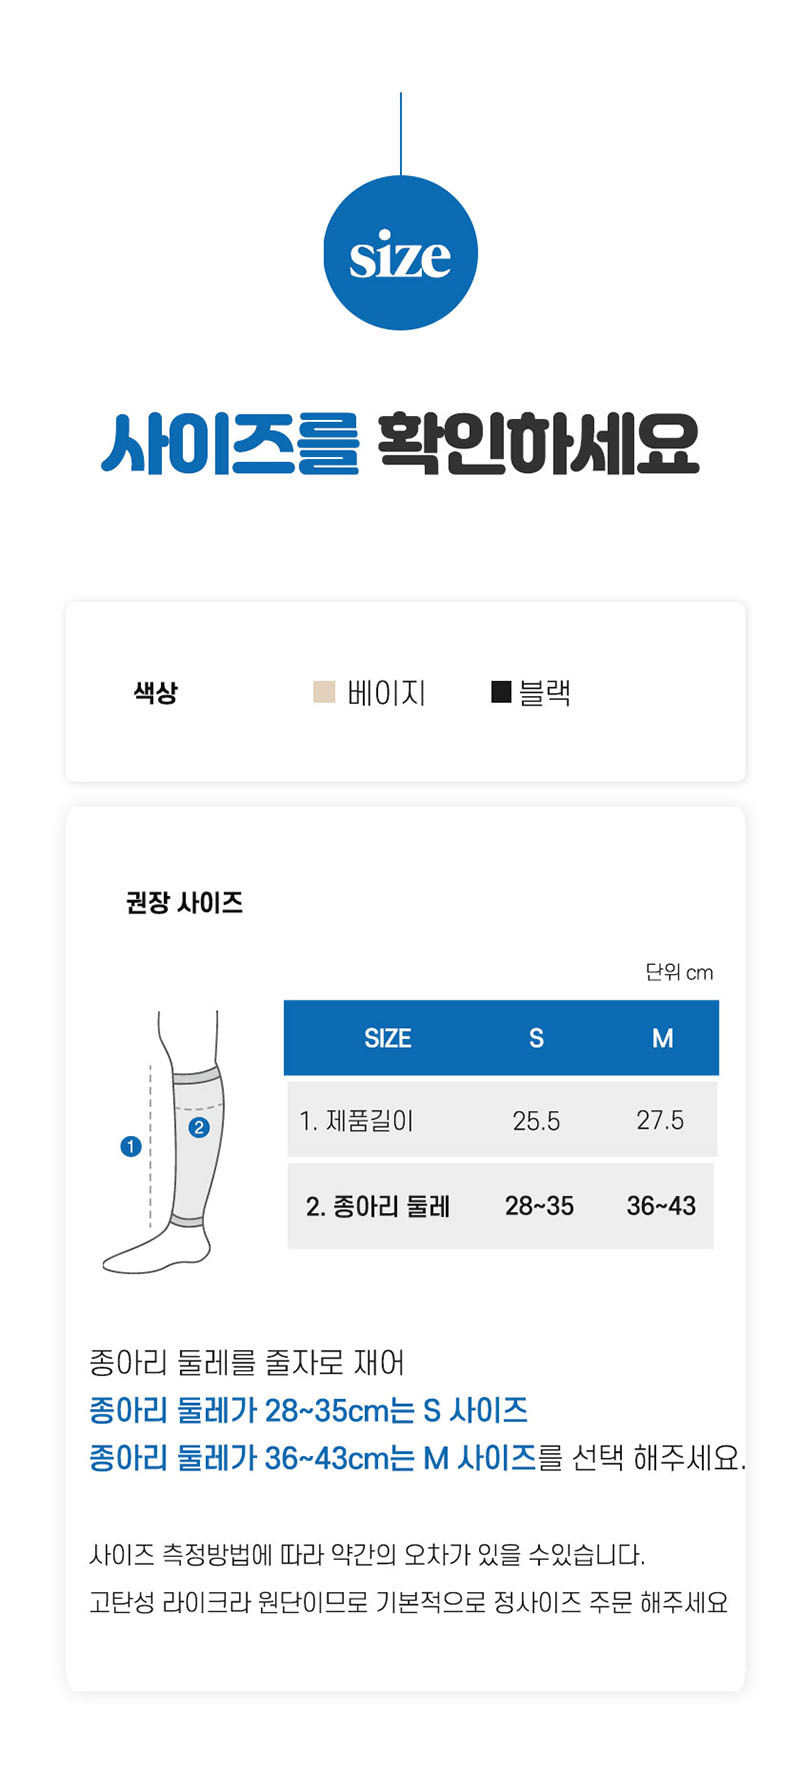This screenshot has width=800, height=1775.
Task: Click the 28~35 calf circumference value
Action: tap(539, 1206)
